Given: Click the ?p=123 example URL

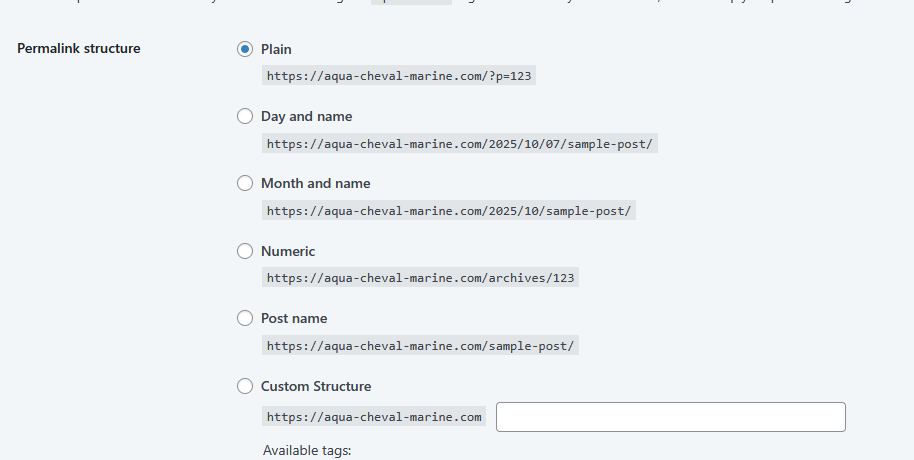Looking at the screenshot, I should pyautogui.click(x=398, y=76).
